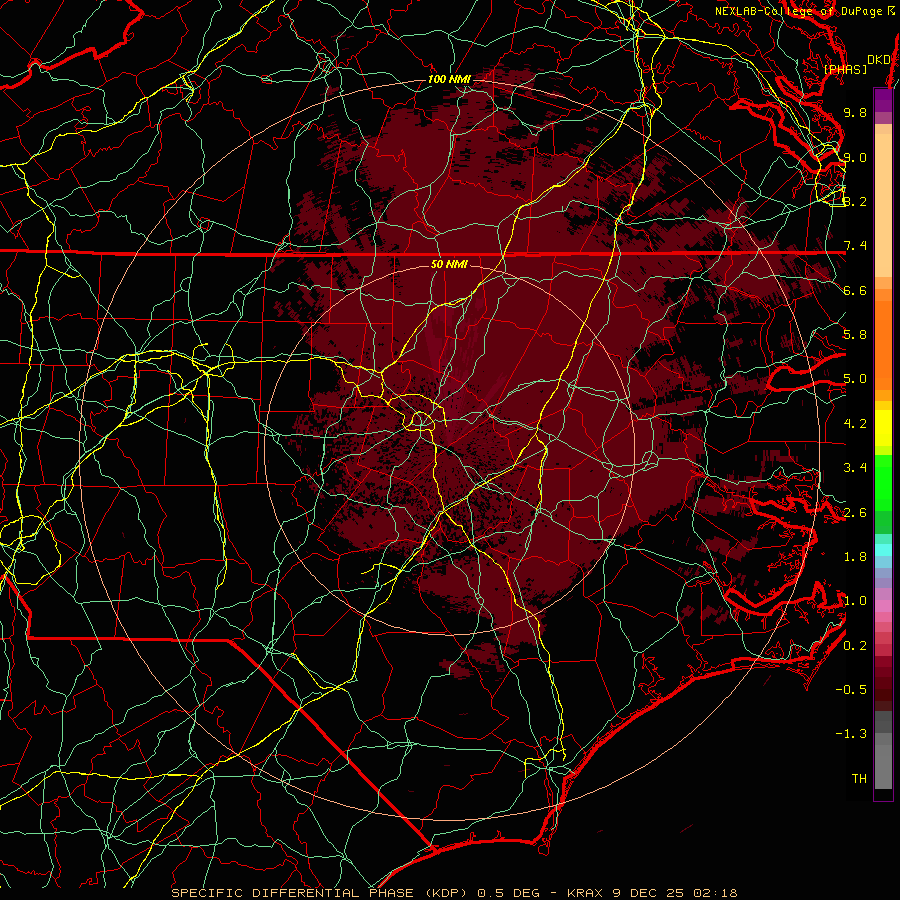Viewport: 900px width, 900px height.
Task: Click the 100 NMI range ring label
Action: (449, 79)
